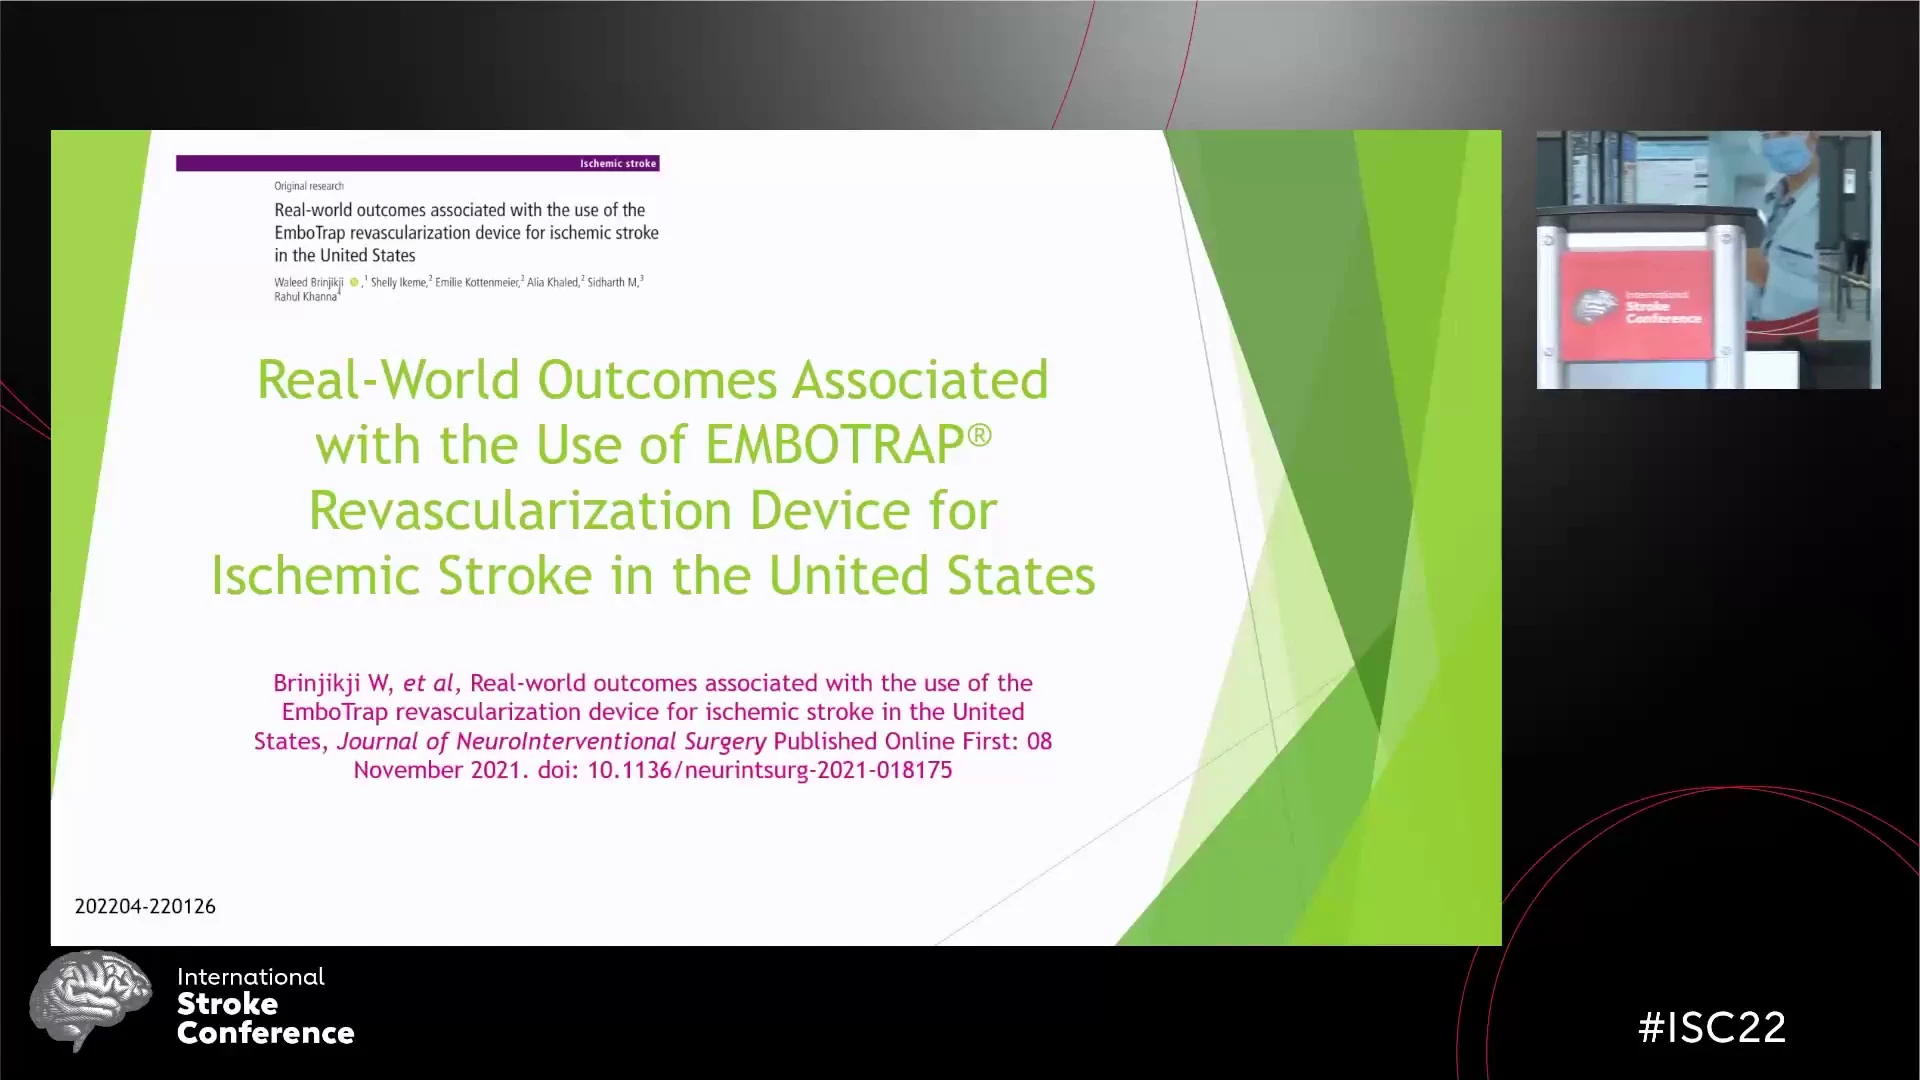Click author name Emilie Kottenmeier
This screenshot has height=1080, width=1920.
point(477,283)
